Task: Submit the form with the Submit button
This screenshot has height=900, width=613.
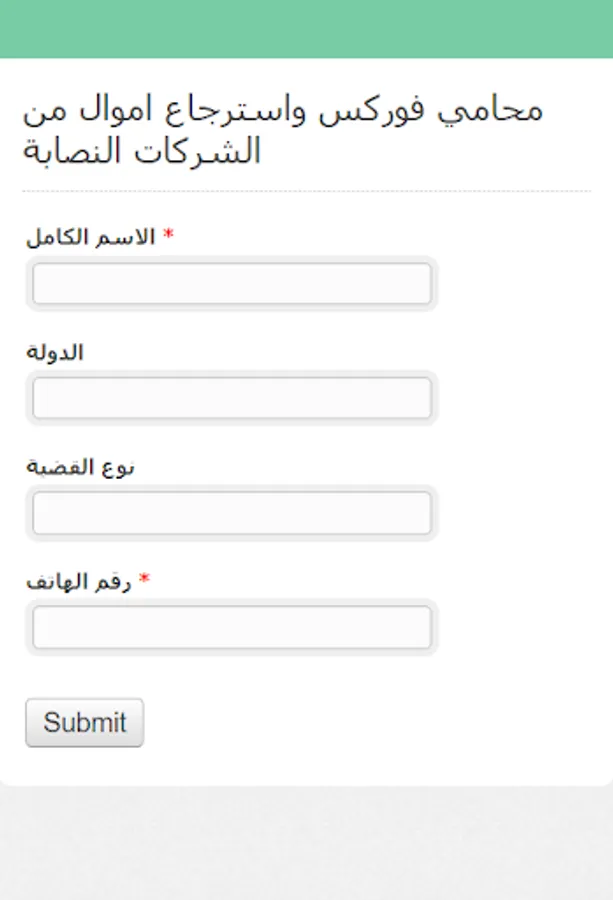Action: (84, 723)
